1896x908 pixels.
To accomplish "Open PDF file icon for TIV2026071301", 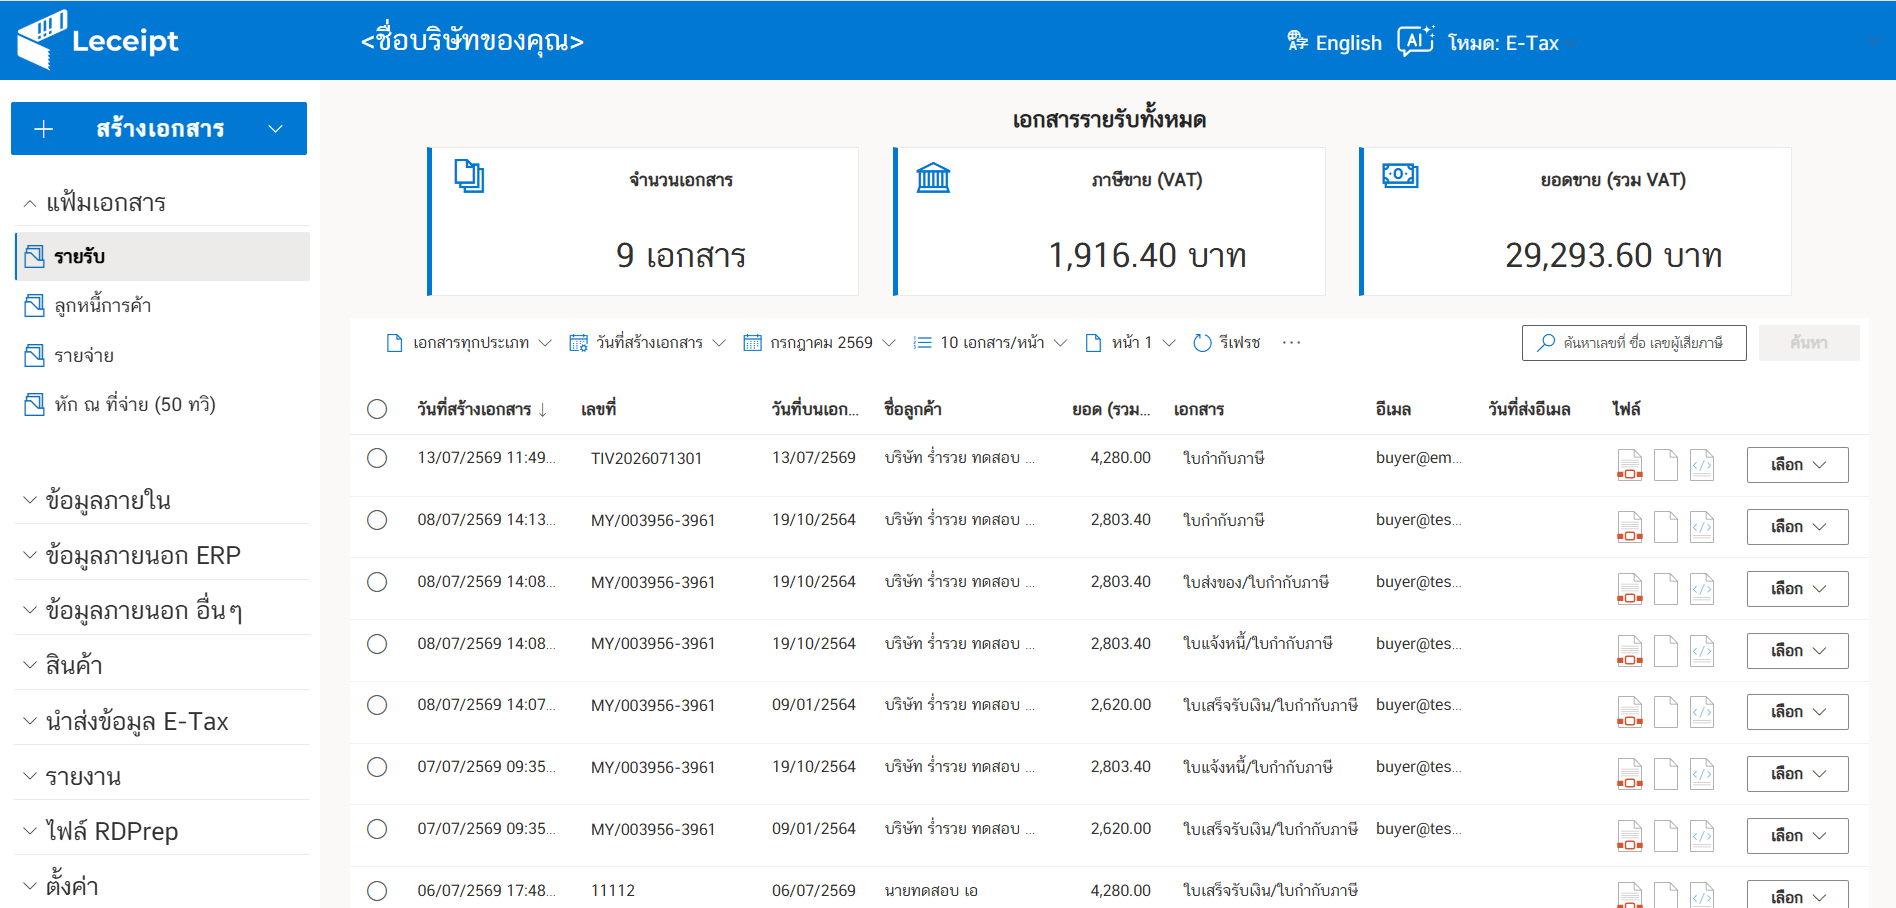I will click(1630, 465).
